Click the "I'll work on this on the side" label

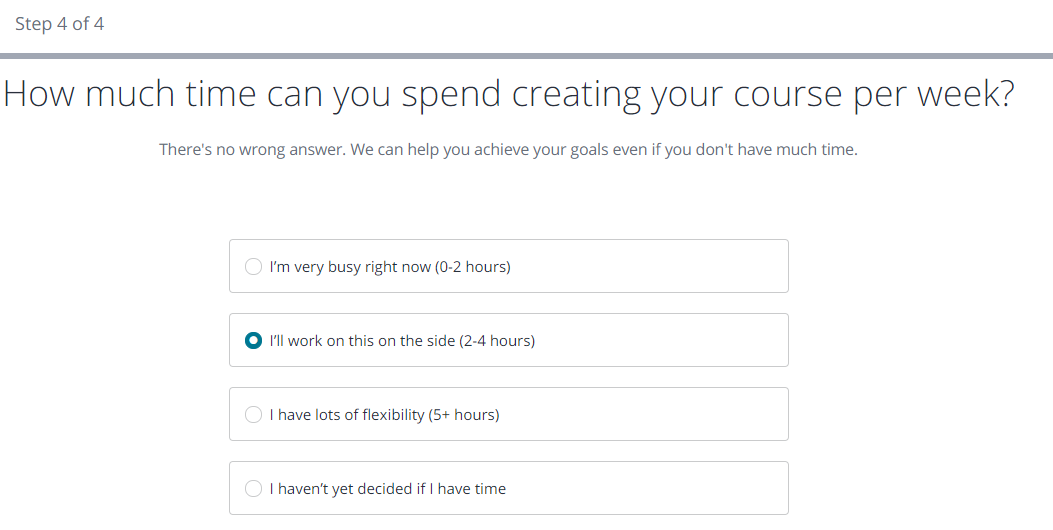point(362,341)
